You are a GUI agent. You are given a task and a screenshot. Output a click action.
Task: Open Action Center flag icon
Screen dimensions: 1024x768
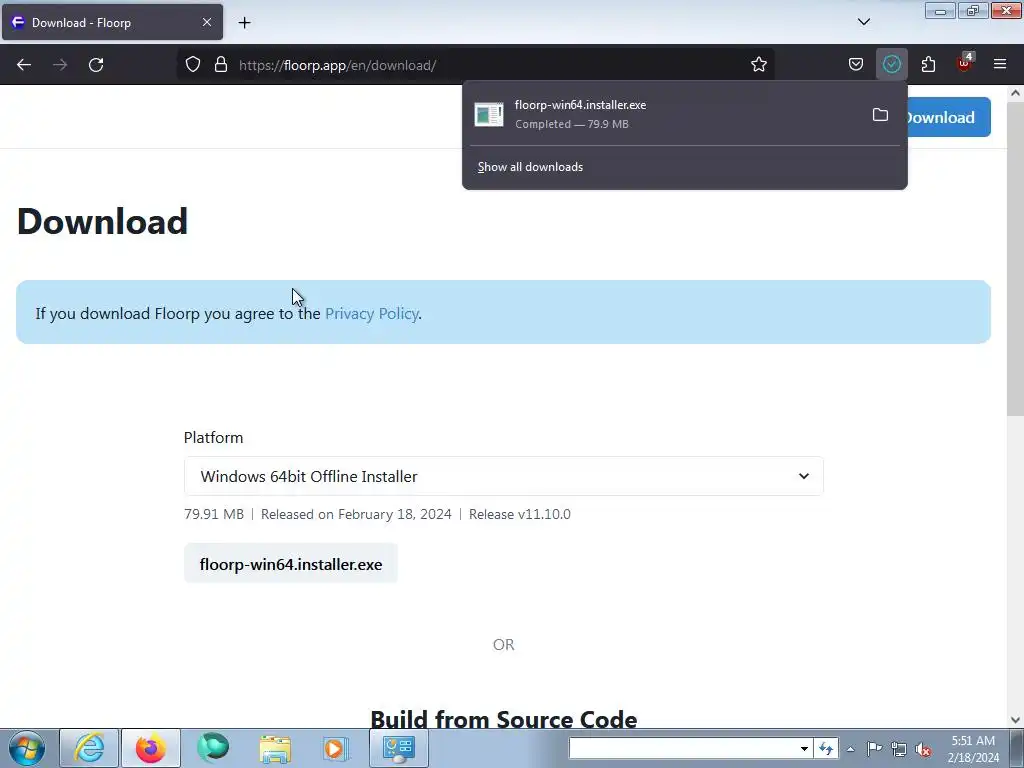click(x=874, y=749)
